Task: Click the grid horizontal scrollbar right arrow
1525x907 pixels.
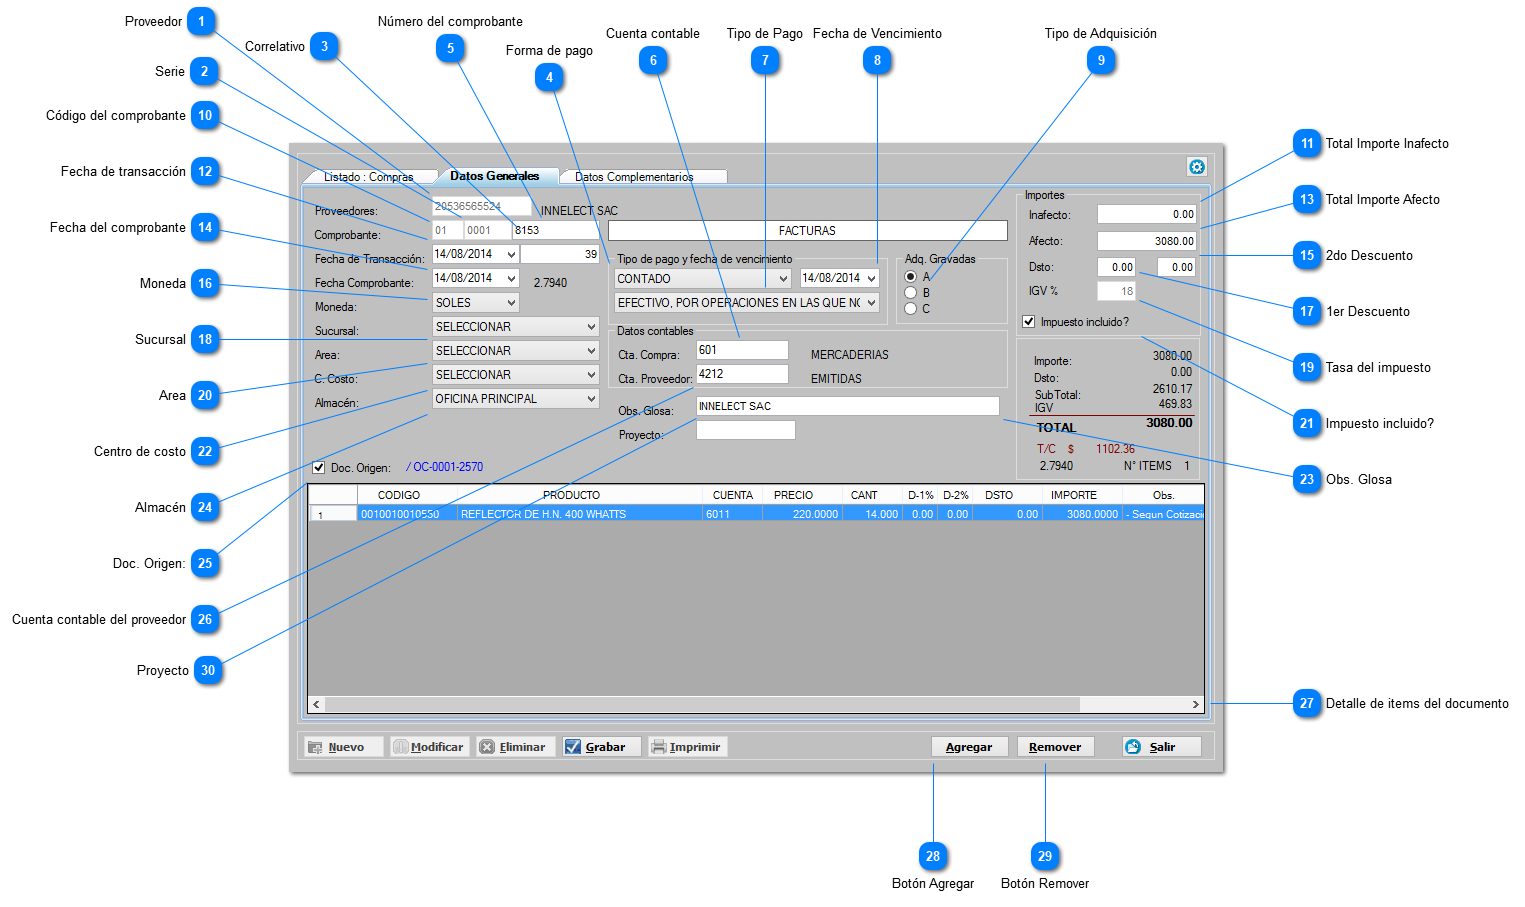Action: pyautogui.click(x=1195, y=704)
